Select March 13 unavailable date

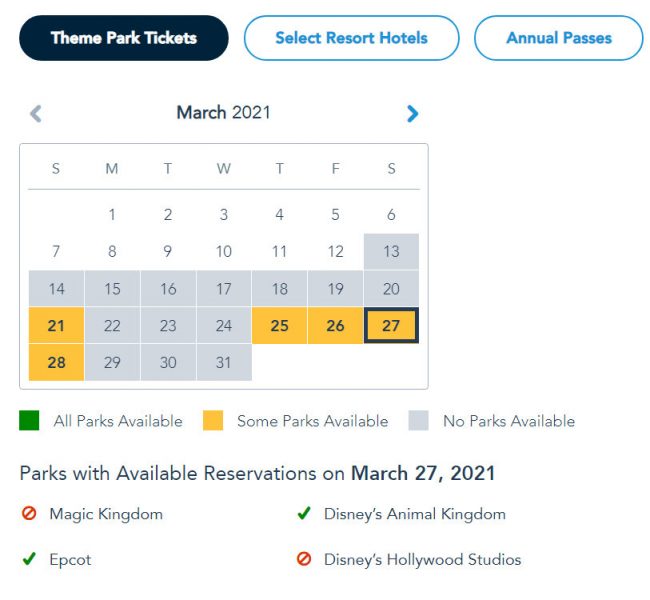pos(391,251)
